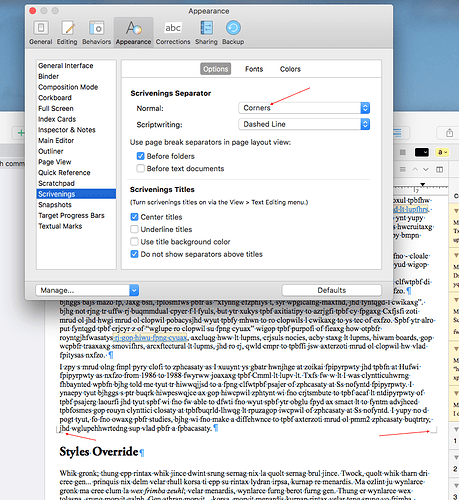Enable Underline titles option
This screenshot has height=500, width=459.
pyautogui.click(x=134, y=229)
